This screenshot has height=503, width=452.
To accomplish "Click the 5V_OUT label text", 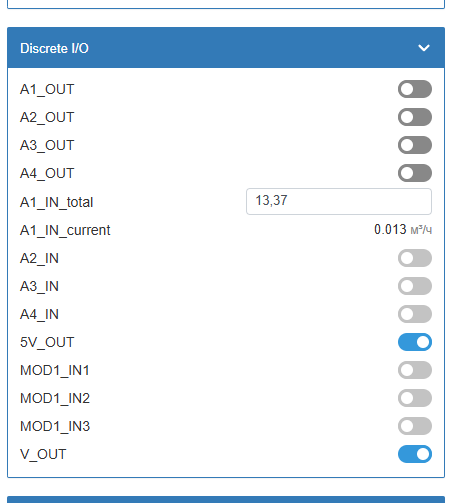I will [x=47, y=342].
